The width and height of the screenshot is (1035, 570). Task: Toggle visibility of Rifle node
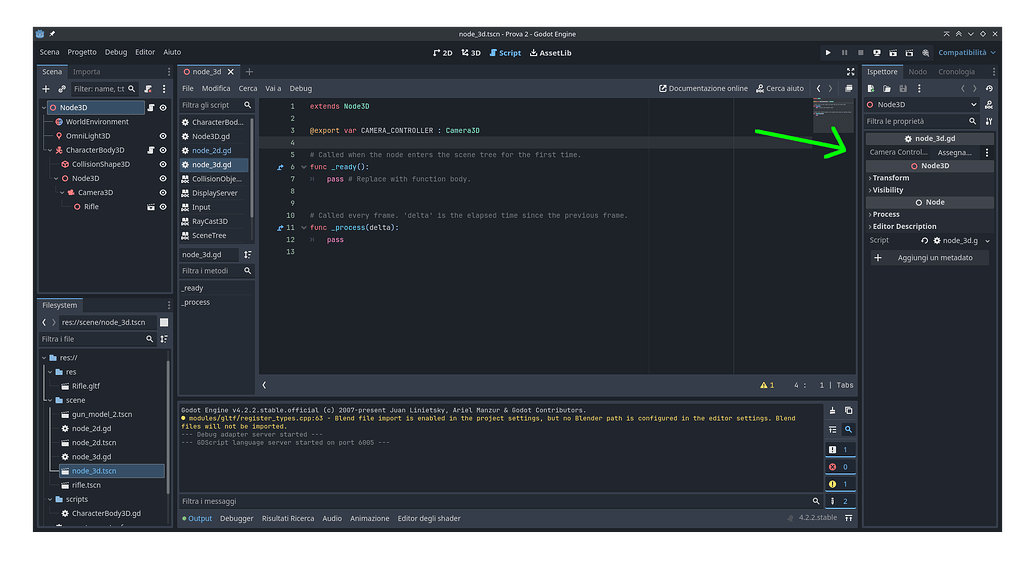(x=163, y=207)
